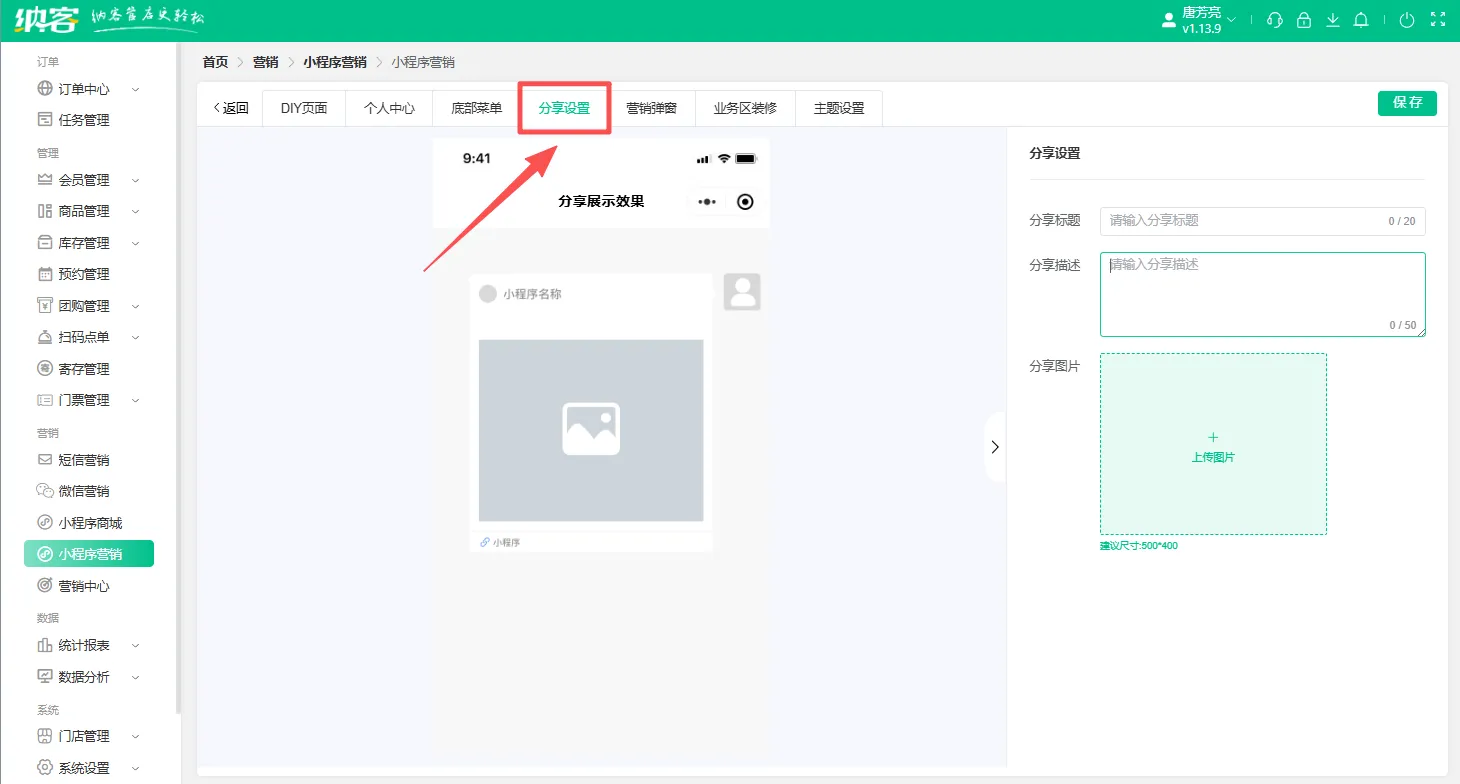Click the 首页 breadcrumb link
This screenshot has width=1460, height=784.
coord(215,62)
